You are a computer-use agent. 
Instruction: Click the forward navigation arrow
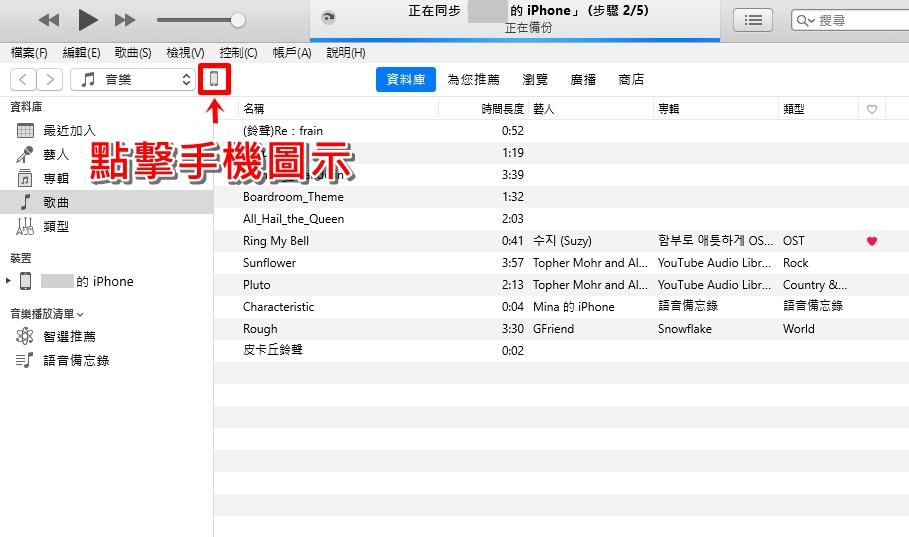[x=50, y=79]
